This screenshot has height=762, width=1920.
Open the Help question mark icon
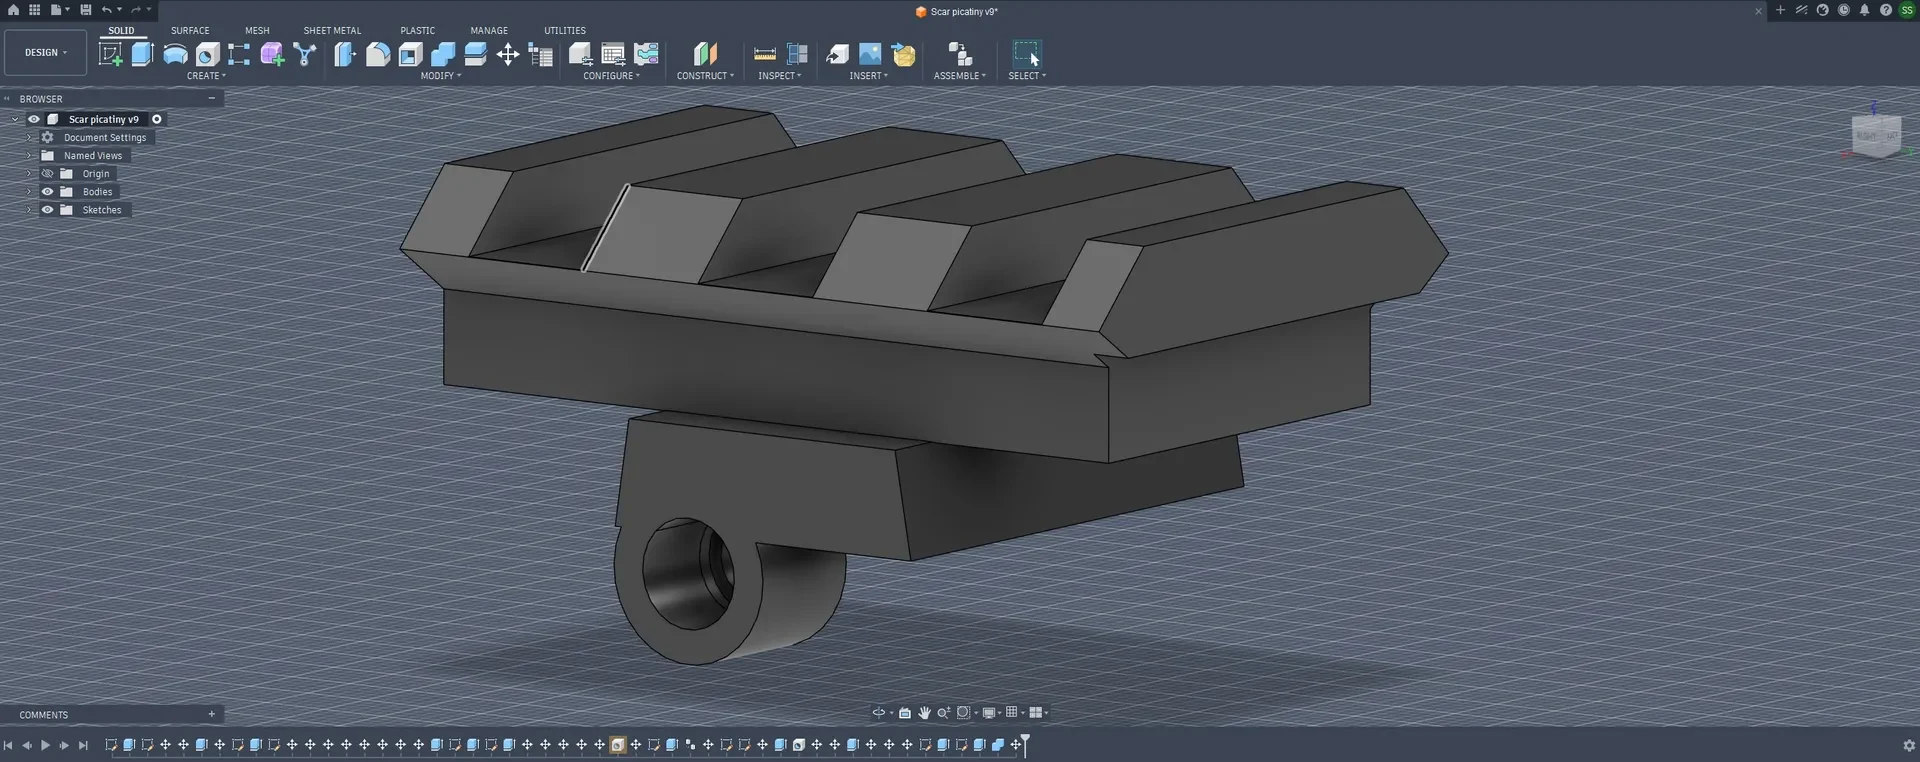[1885, 10]
